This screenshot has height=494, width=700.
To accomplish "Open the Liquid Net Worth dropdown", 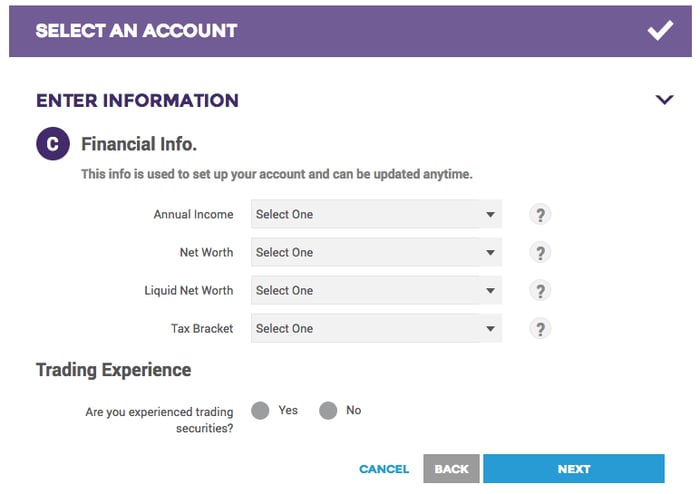I will point(376,290).
